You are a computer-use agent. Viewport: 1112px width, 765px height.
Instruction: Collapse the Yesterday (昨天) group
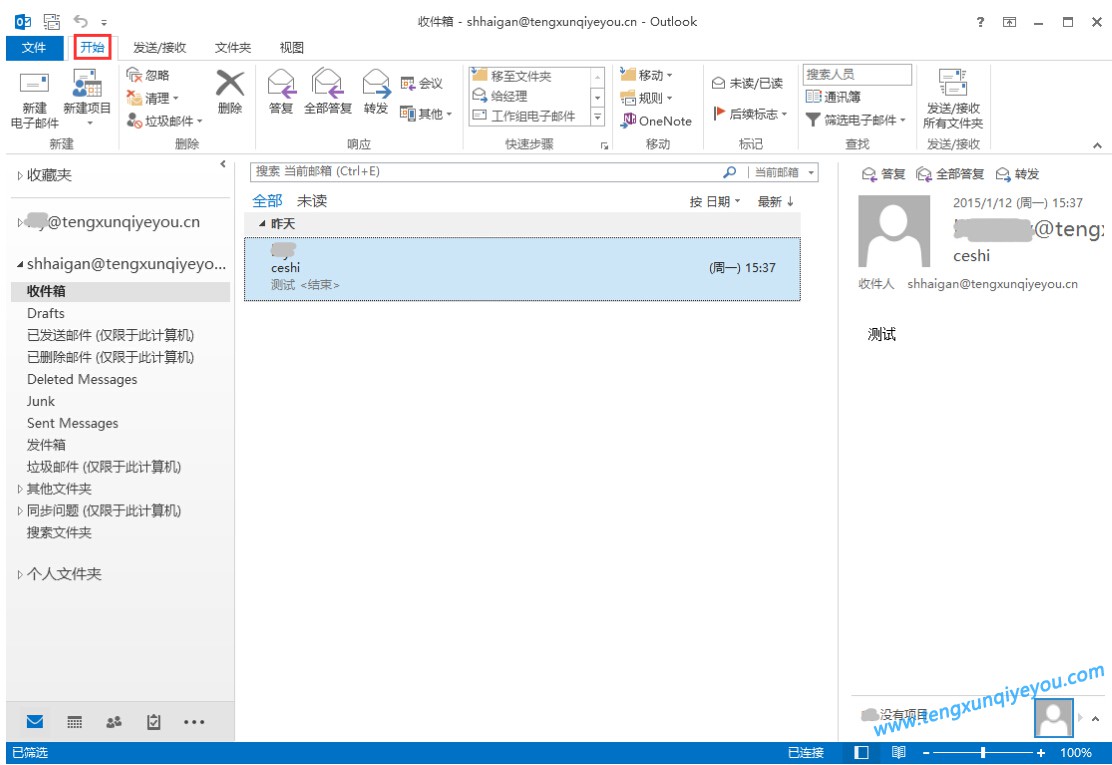pyautogui.click(x=262, y=223)
